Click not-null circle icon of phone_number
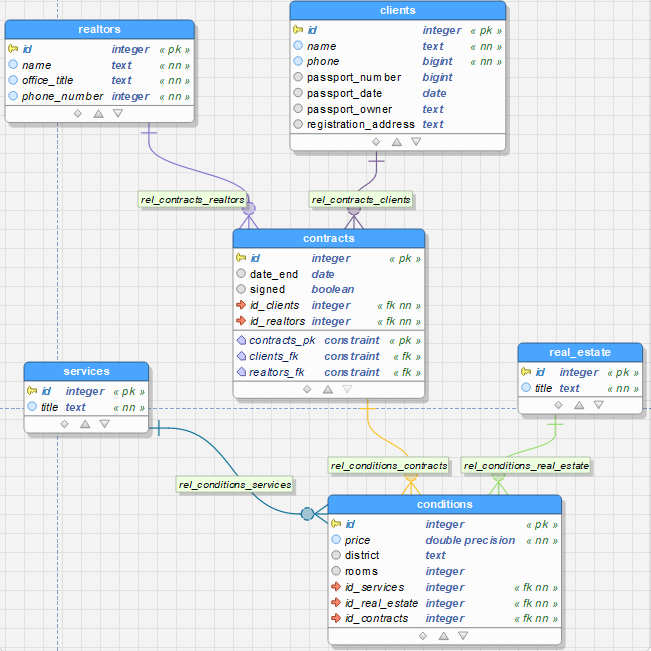This screenshot has width=651, height=651. coord(13,96)
